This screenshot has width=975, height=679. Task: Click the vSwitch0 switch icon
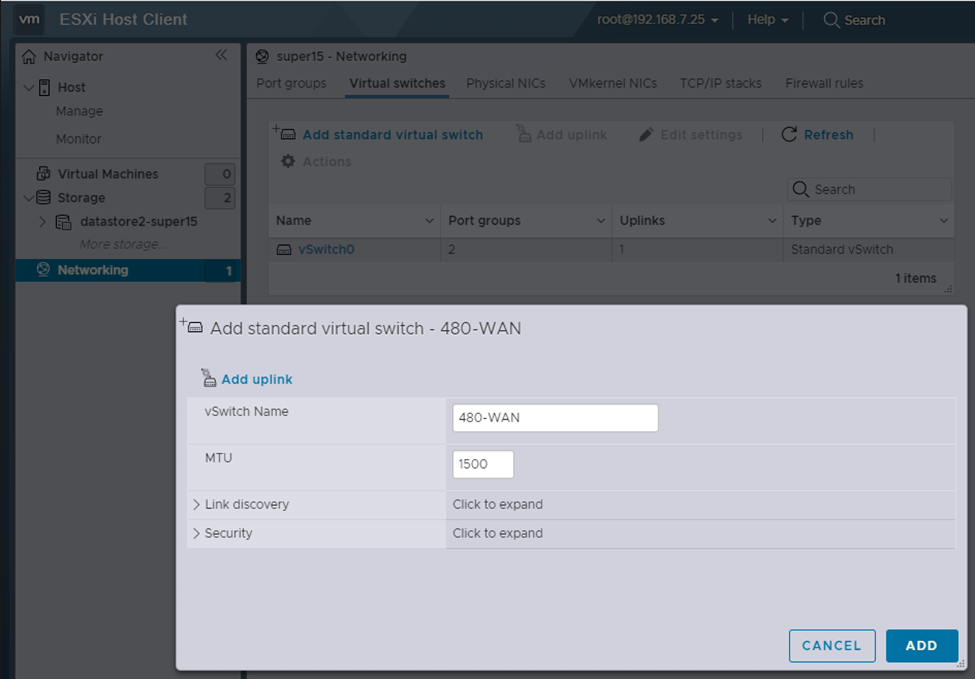(x=284, y=249)
